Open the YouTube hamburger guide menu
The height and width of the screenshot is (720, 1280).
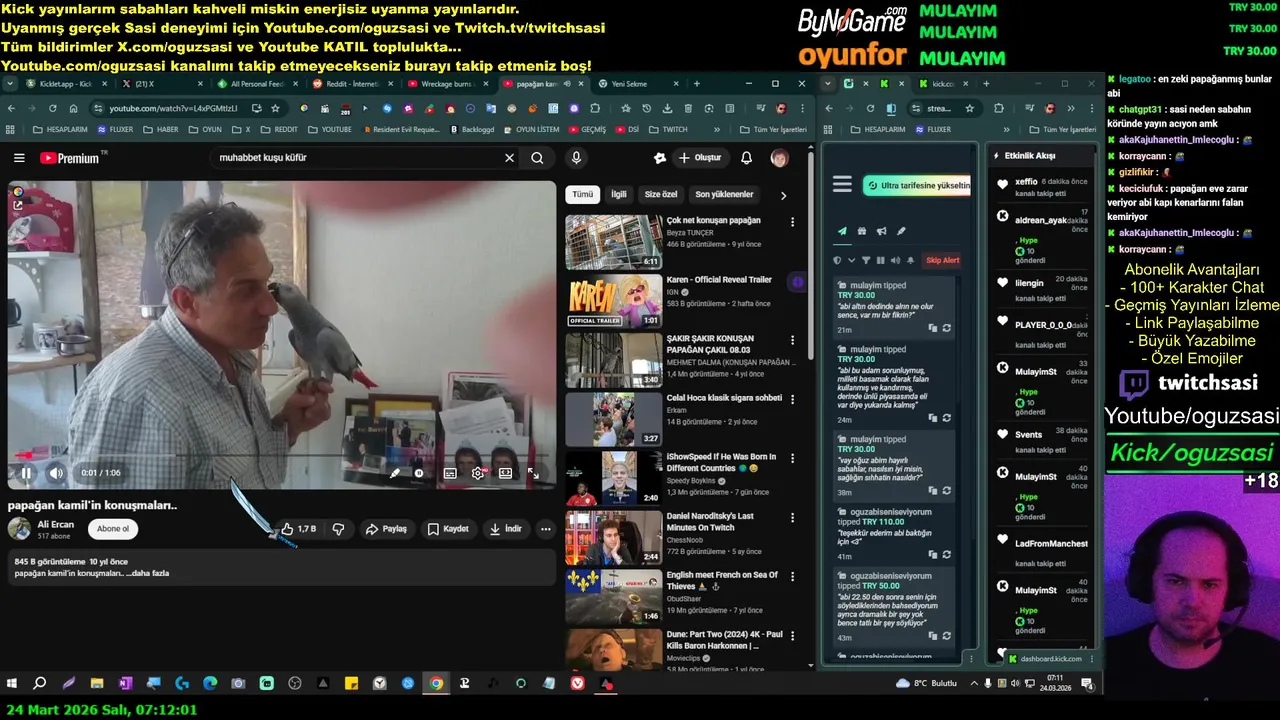point(19,158)
